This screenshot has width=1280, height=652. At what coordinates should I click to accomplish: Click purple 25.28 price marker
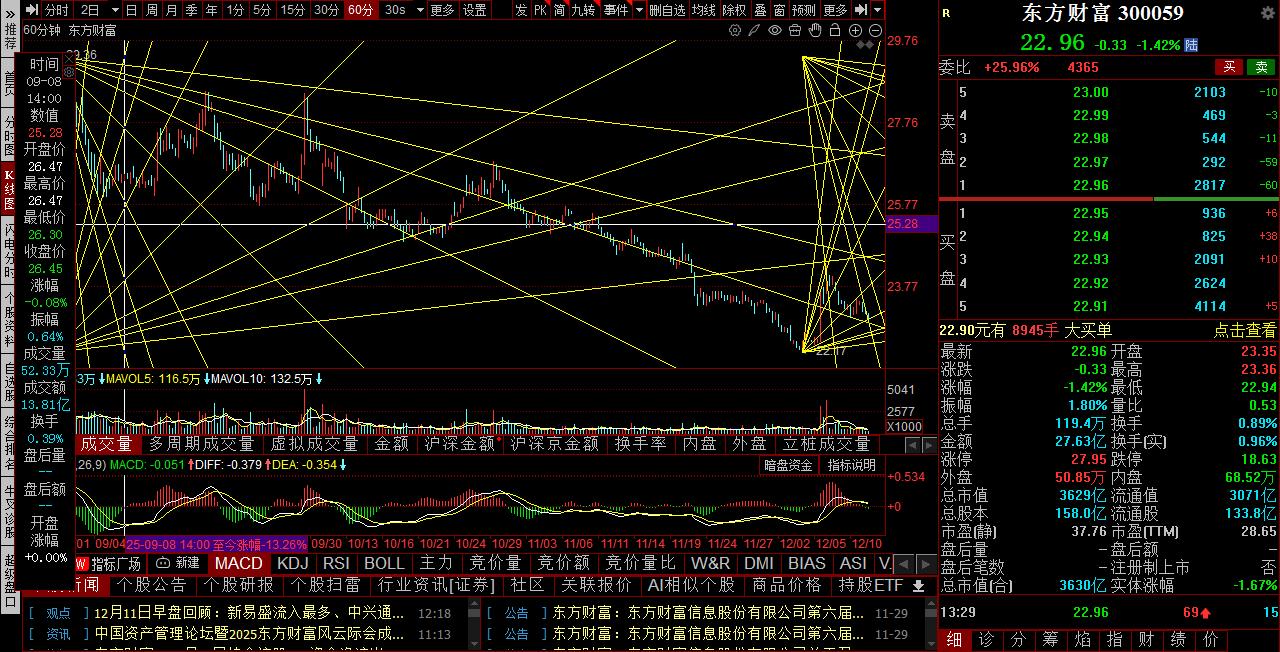coord(911,224)
